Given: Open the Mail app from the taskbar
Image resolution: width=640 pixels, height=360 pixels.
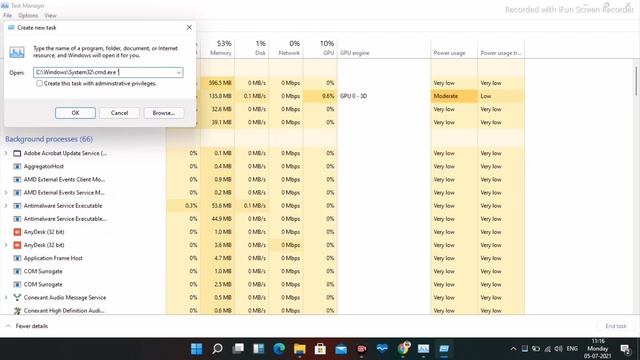Looking at the screenshot, I should pos(341,349).
